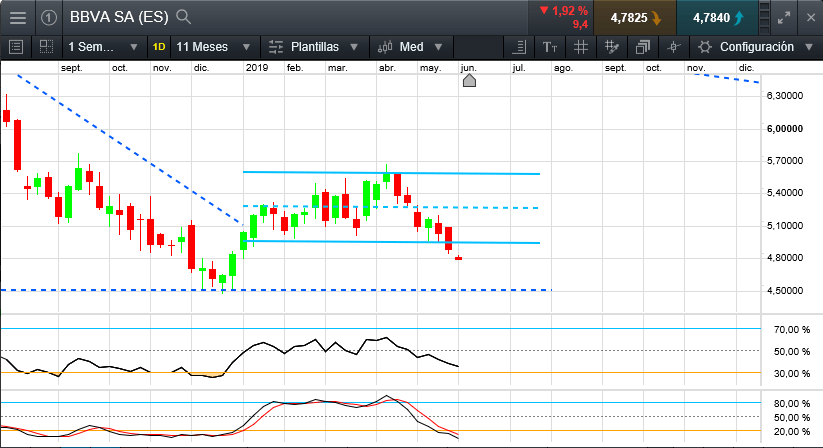Open the Configuración settings dropdown
The height and width of the screenshot is (448, 823).
pyautogui.click(x=756, y=47)
